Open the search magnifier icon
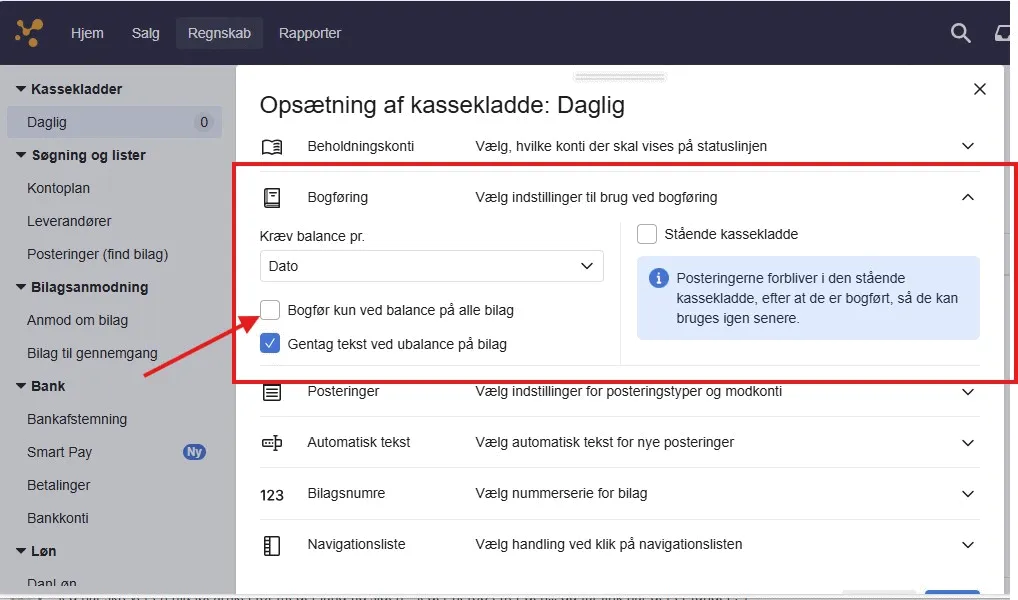The image size is (1018, 600). pyautogui.click(x=960, y=33)
